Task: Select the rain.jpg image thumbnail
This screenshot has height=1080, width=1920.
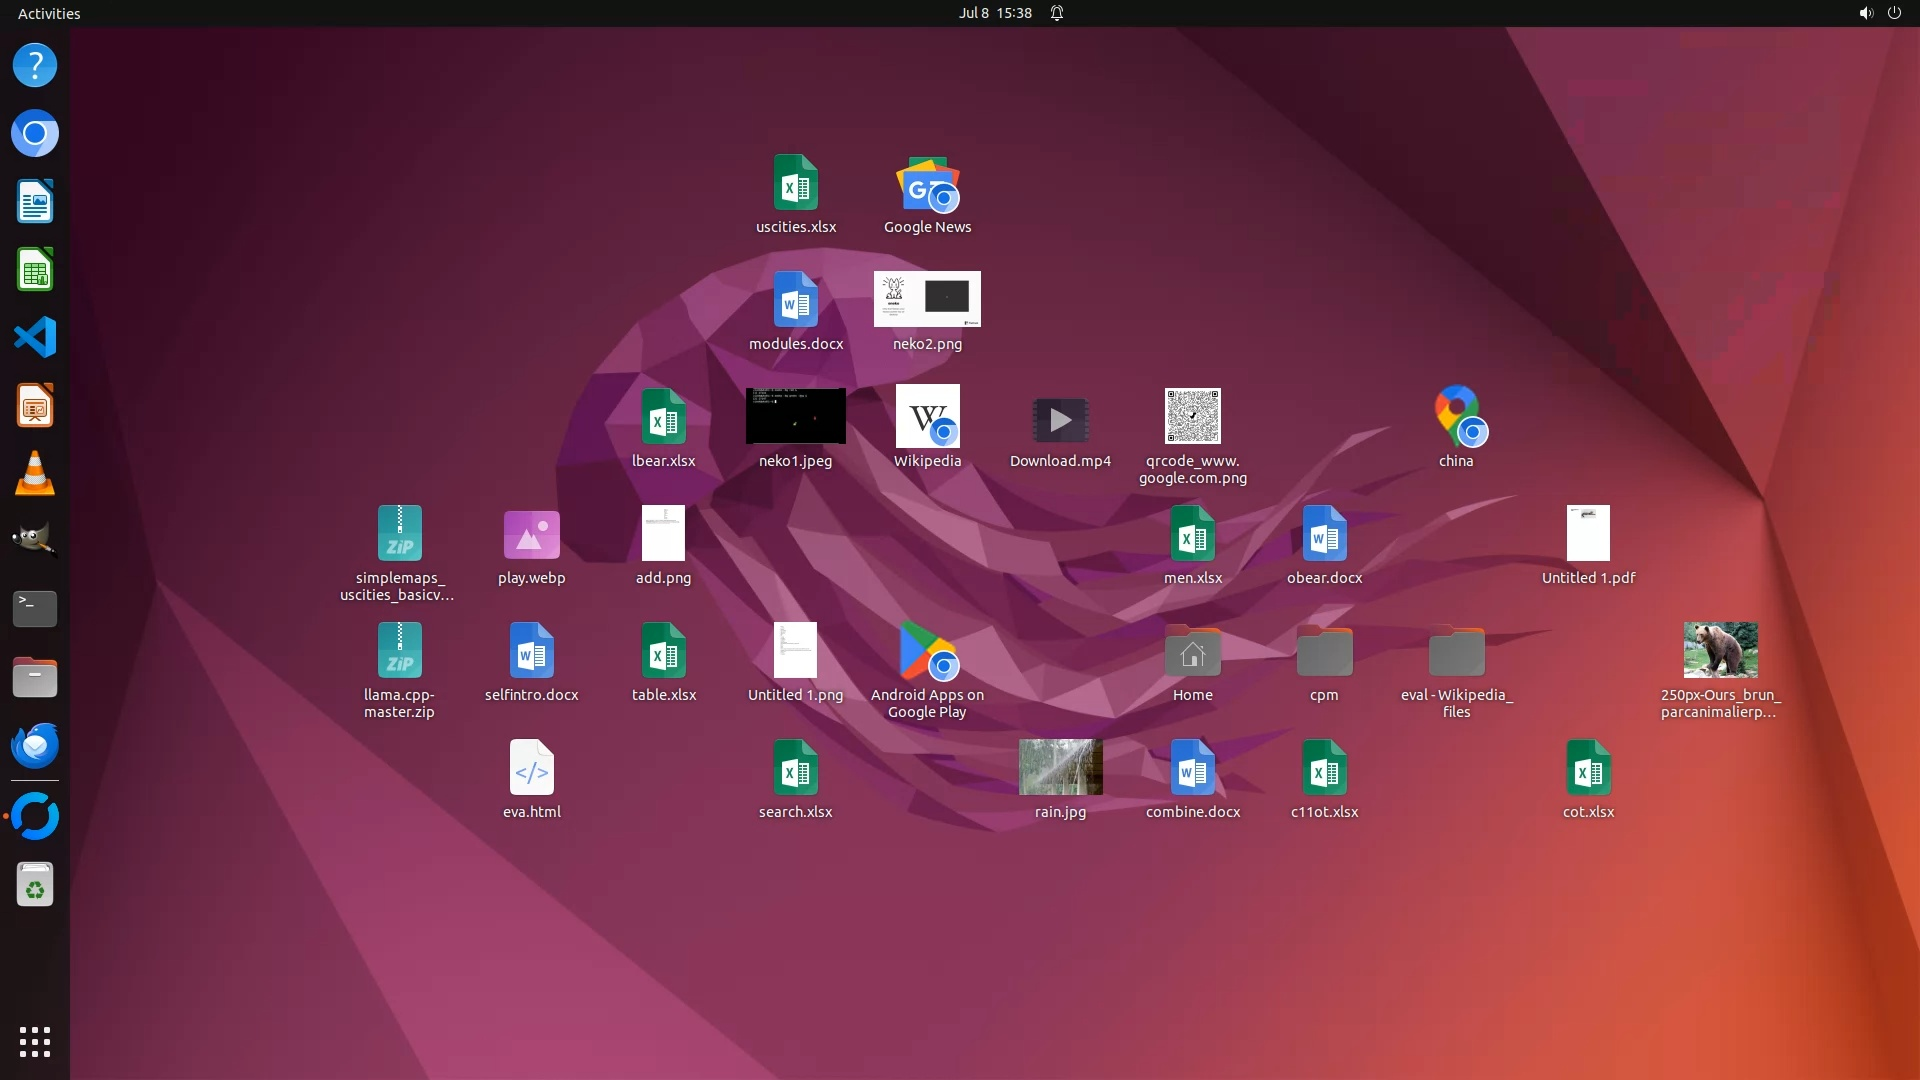Action: click(x=1060, y=767)
